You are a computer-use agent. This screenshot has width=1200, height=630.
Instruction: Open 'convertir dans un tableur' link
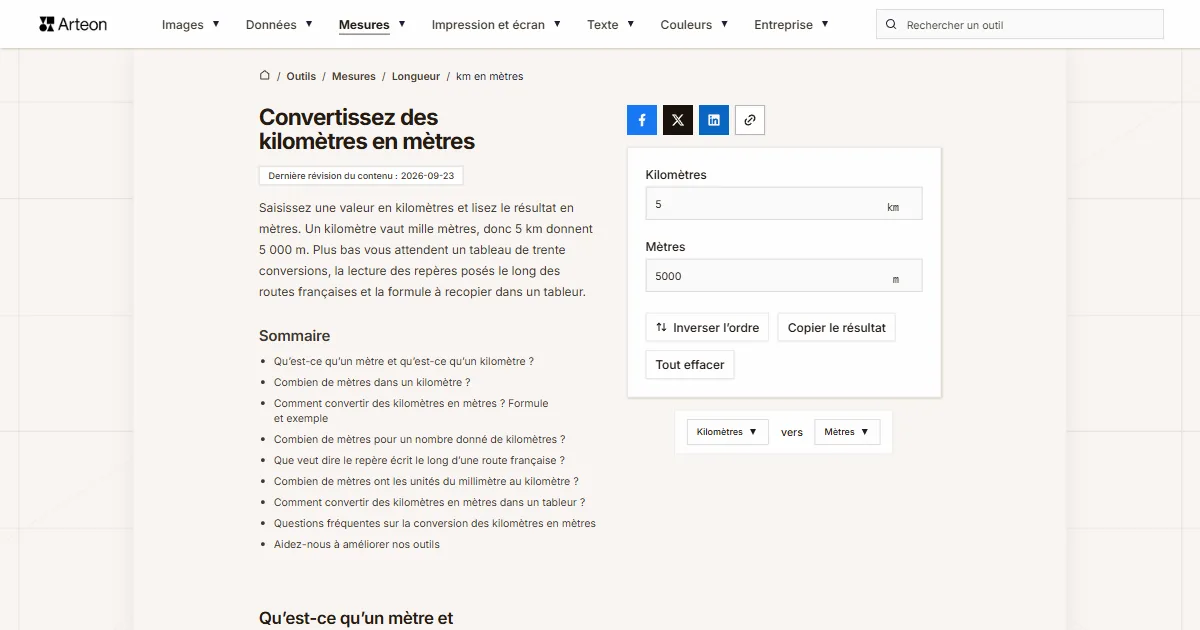tap(430, 502)
